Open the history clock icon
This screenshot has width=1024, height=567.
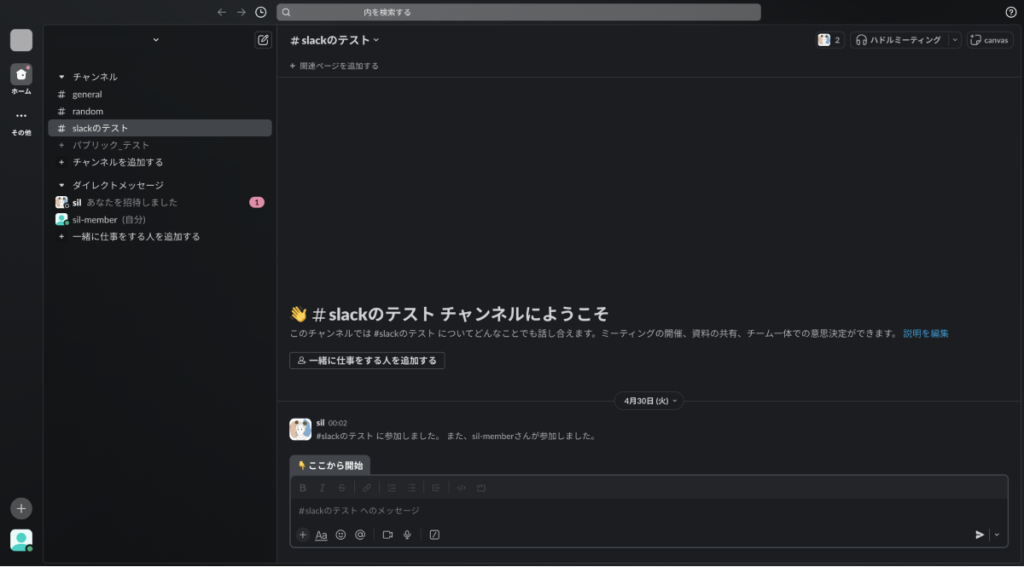[x=261, y=12]
